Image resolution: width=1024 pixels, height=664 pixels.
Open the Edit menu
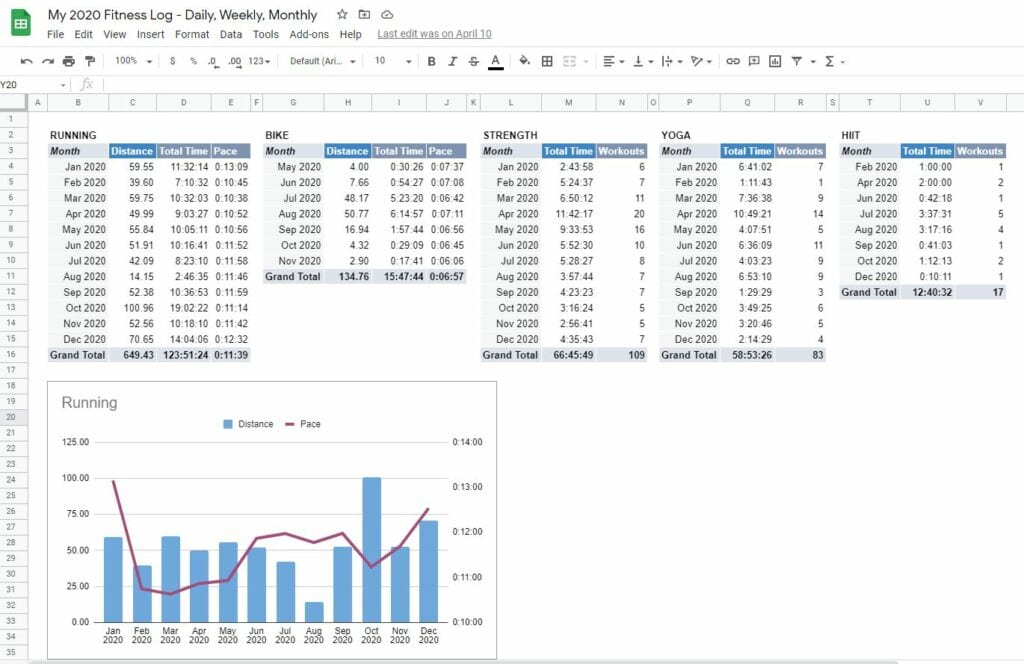point(83,35)
